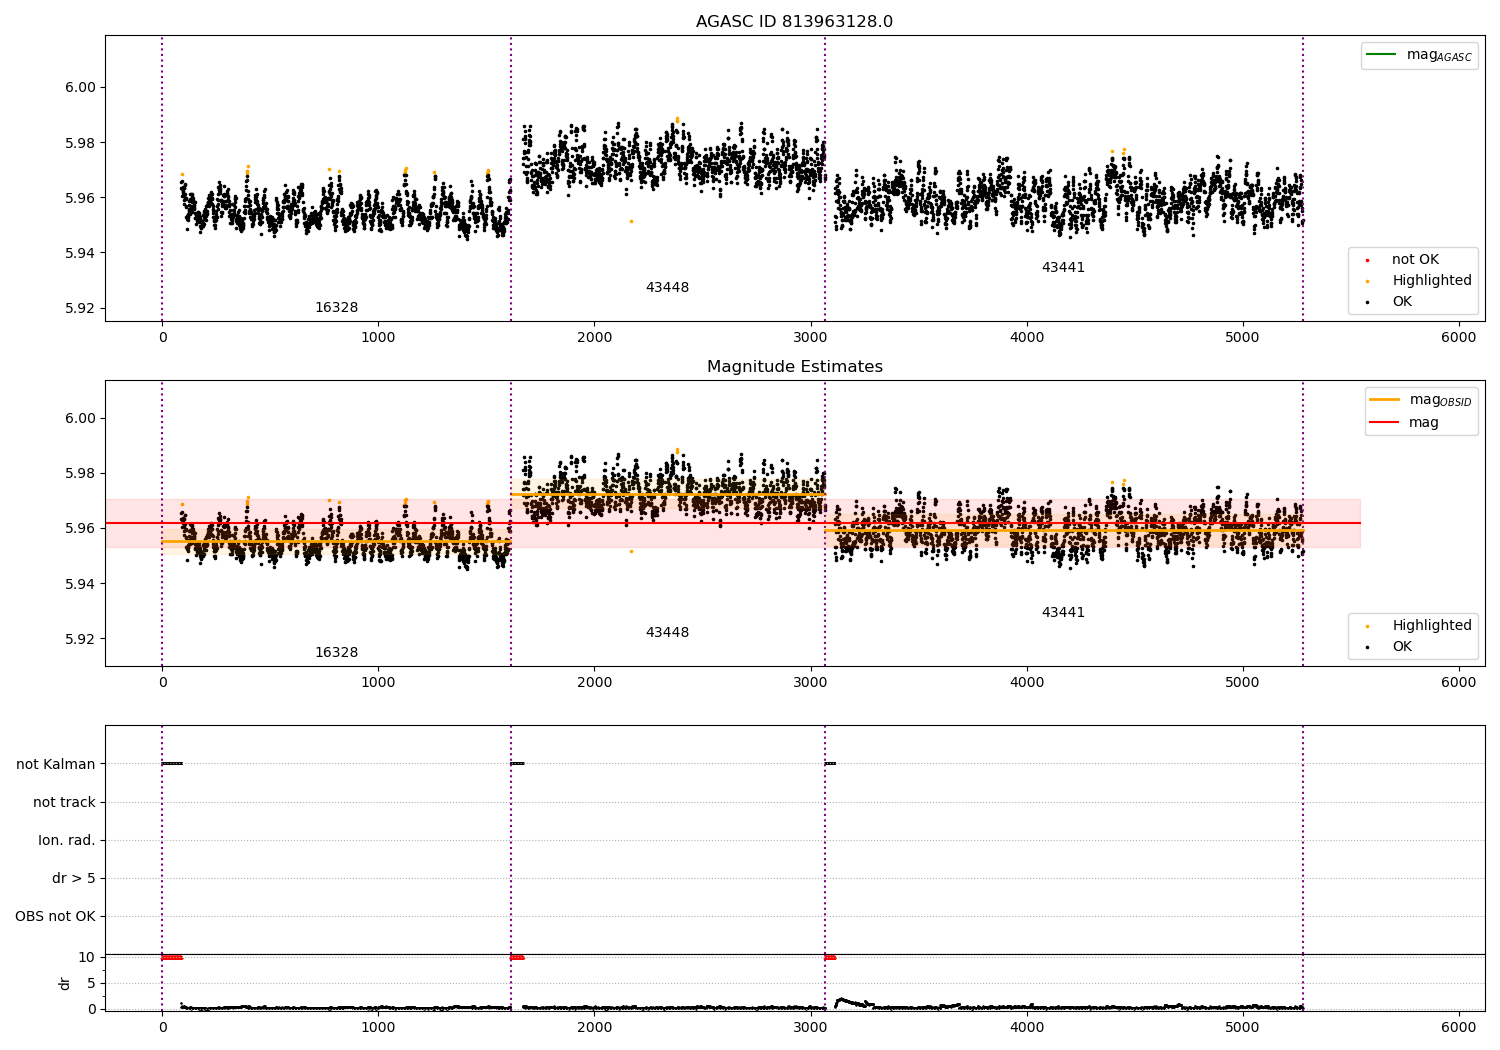Image resolution: width=1500 pixels, height=1050 pixels.
Task: Click label 43448 in Magnitude Estimates plot
Action: click(667, 633)
